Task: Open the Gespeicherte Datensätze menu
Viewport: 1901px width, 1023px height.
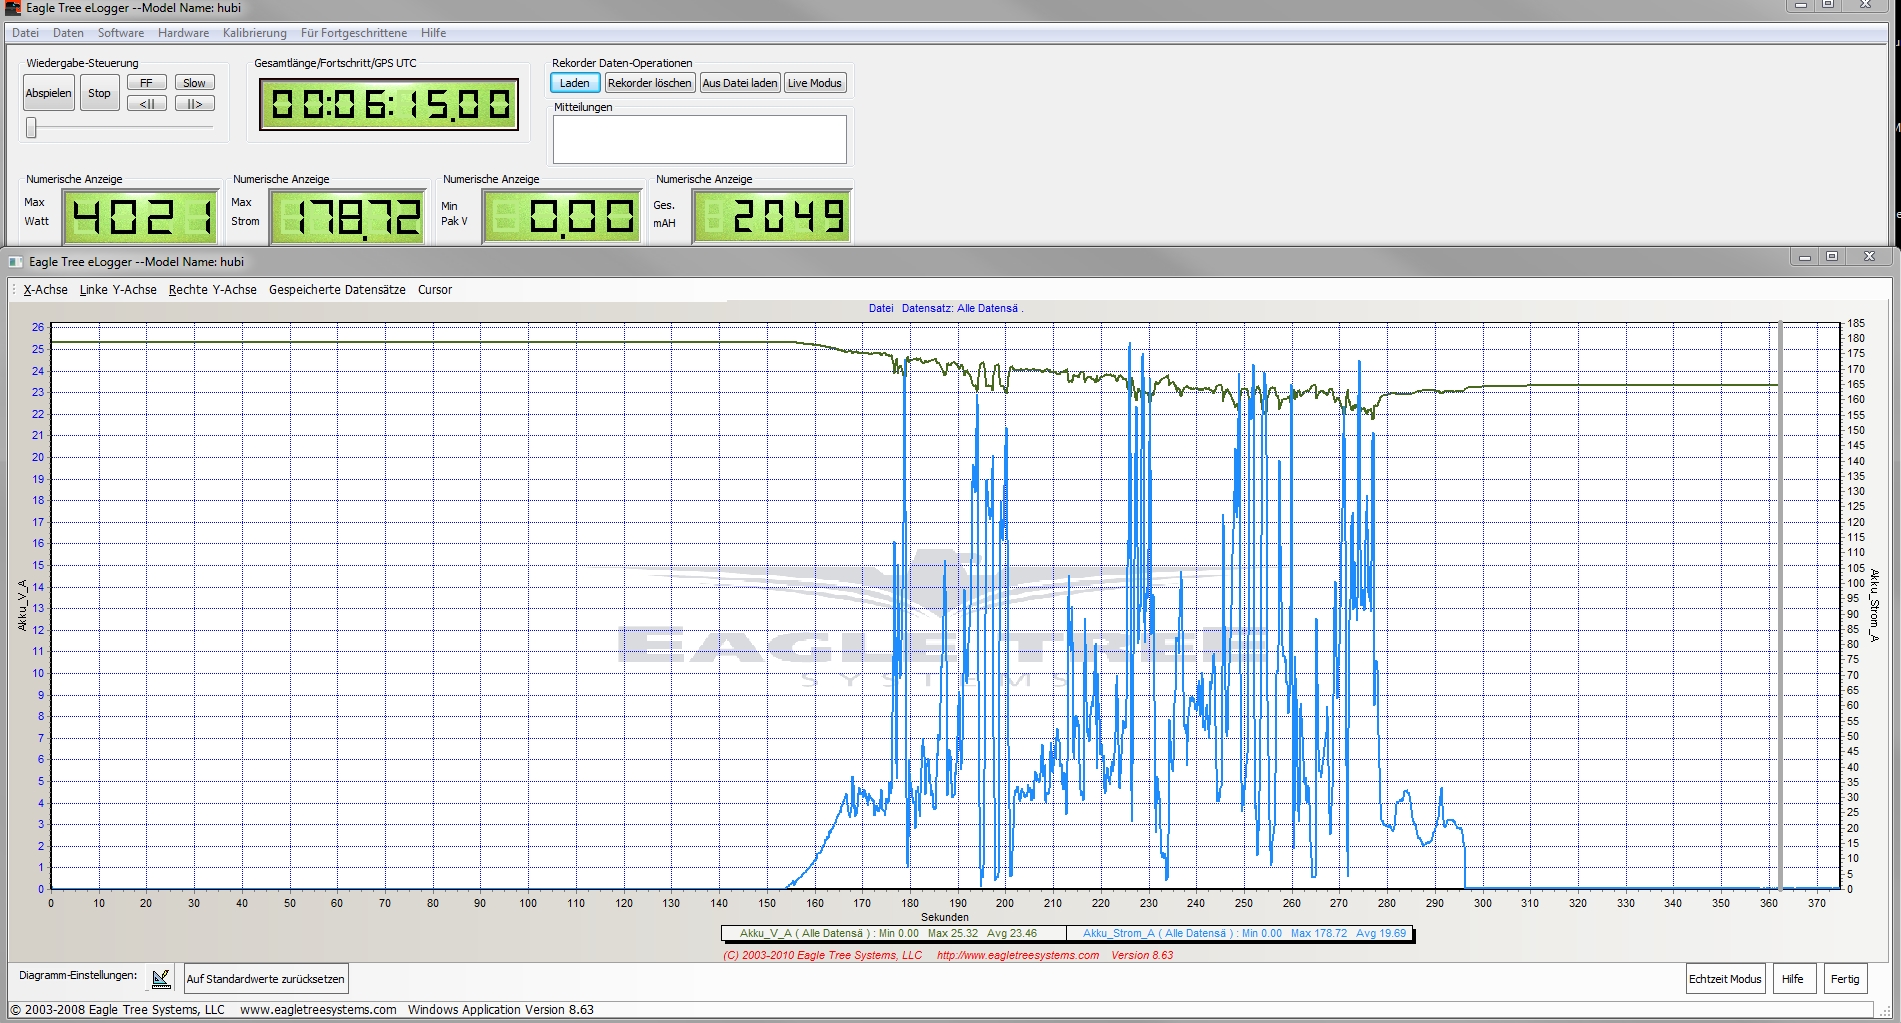Action: (x=337, y=290)
